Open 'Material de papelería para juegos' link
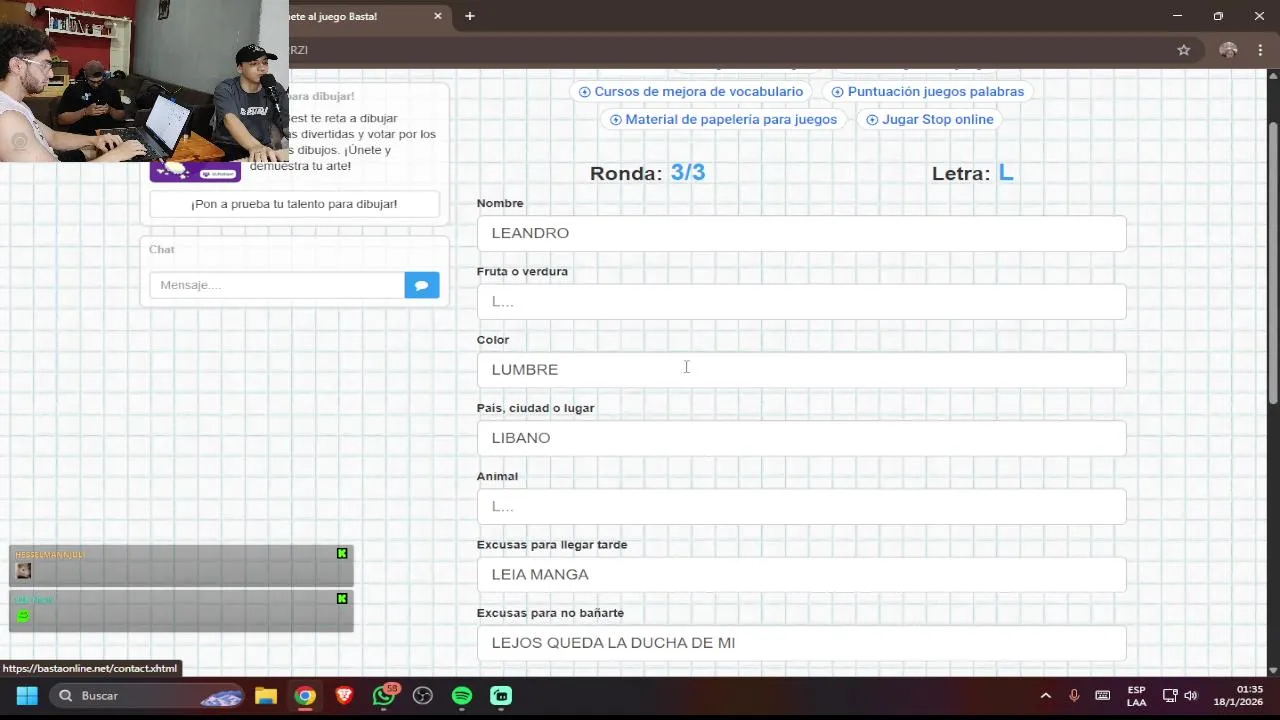 (x=724, y=119)
